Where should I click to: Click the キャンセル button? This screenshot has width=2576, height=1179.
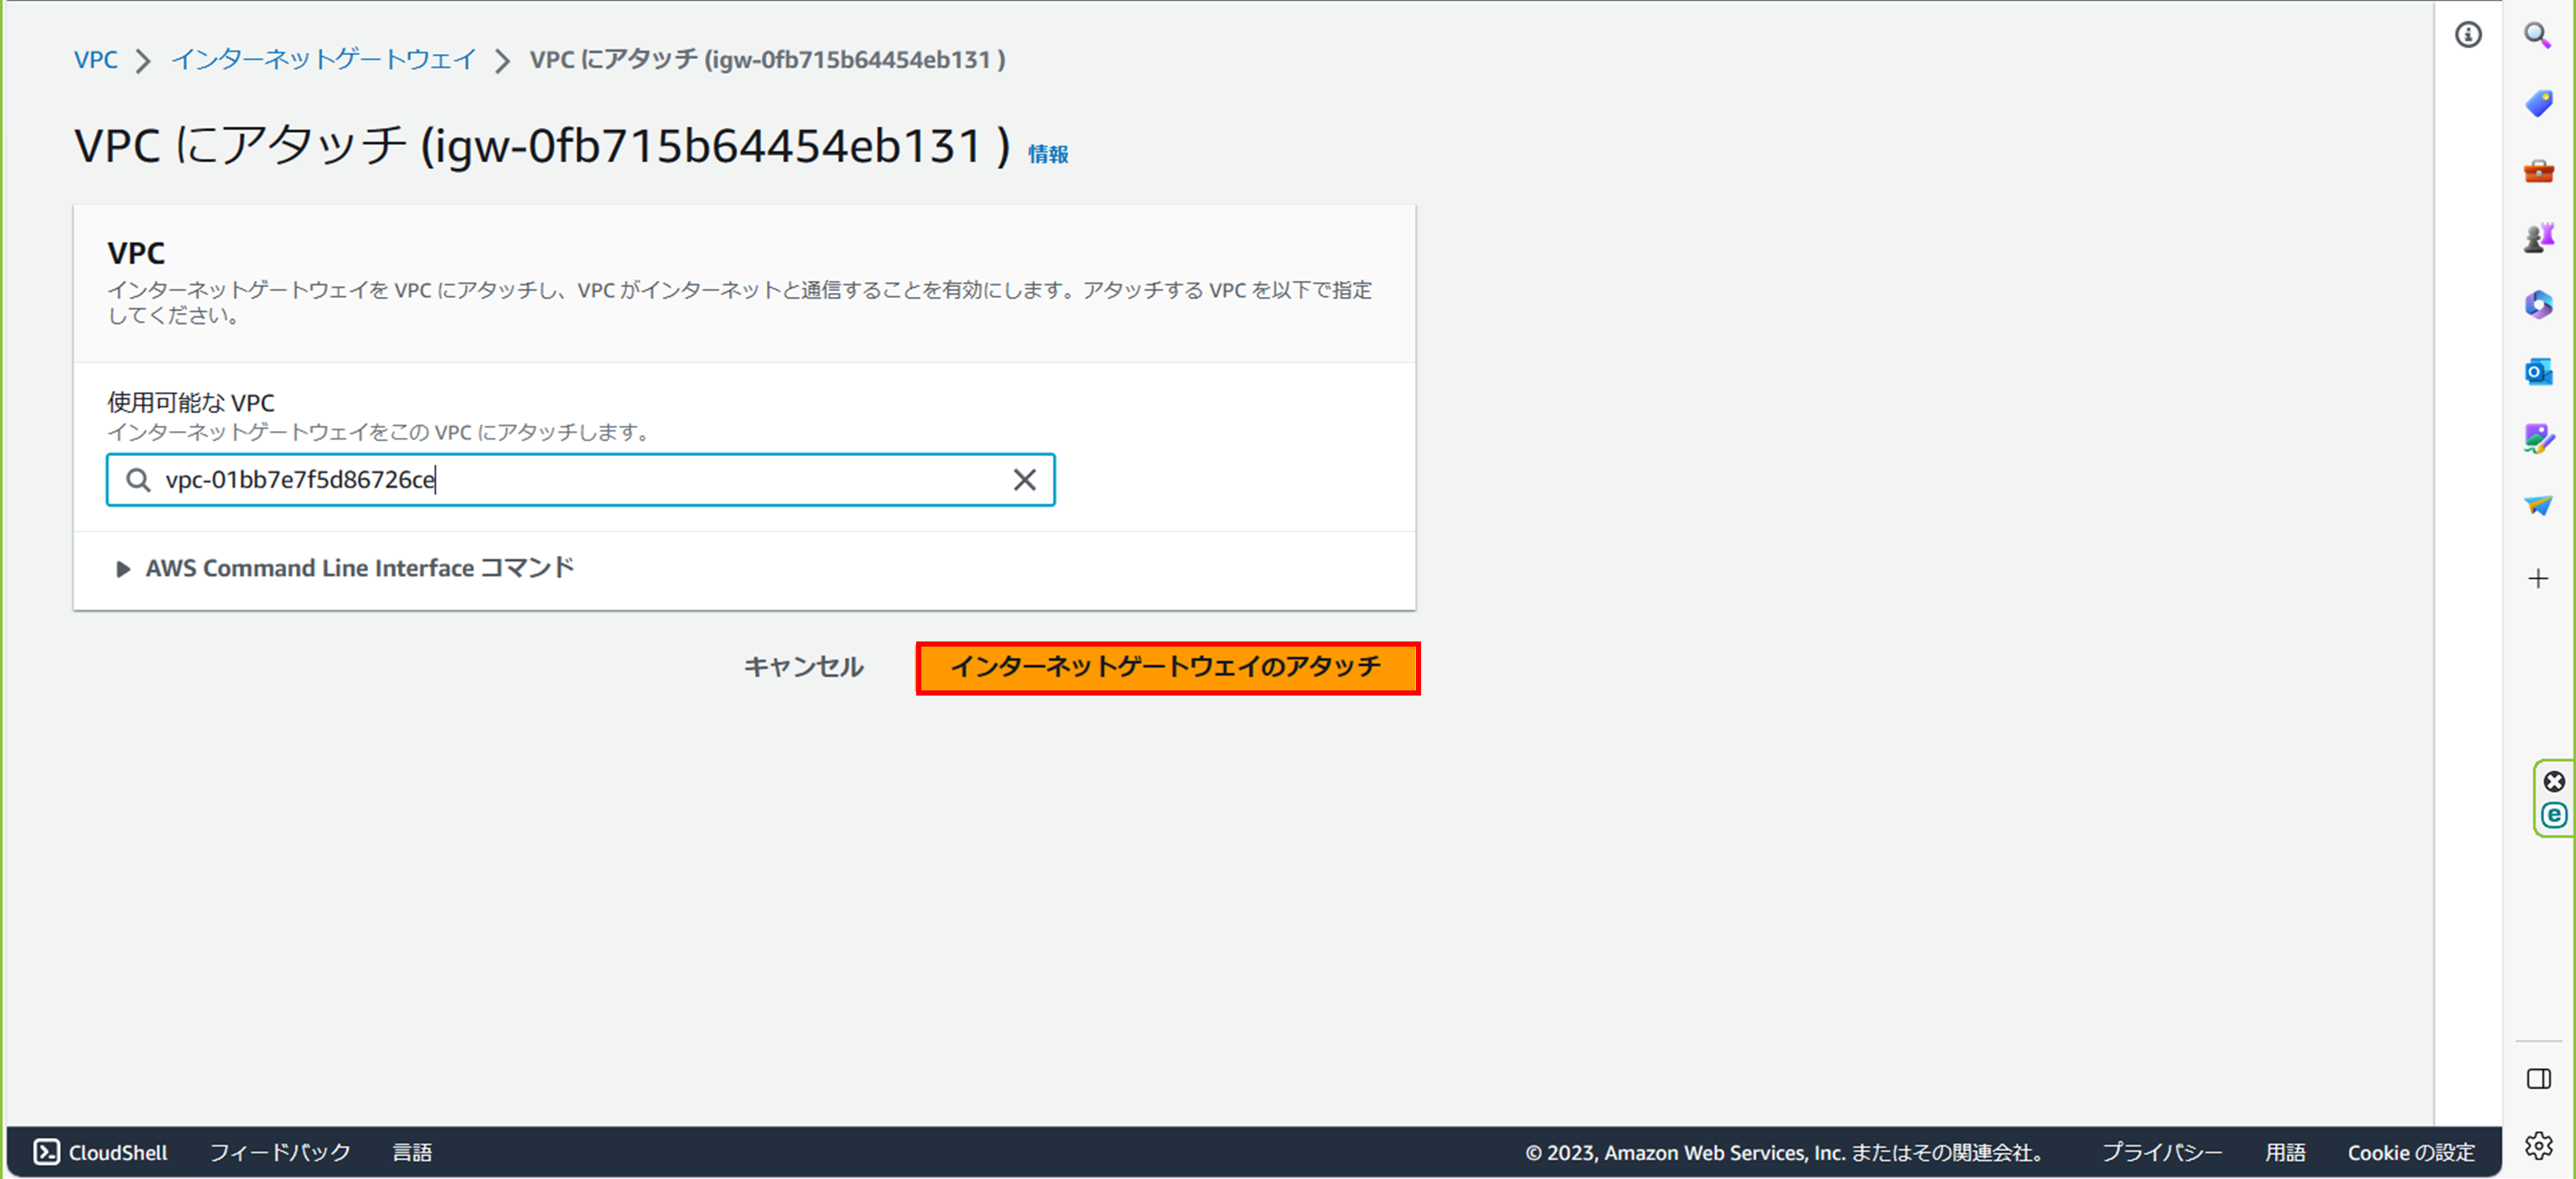click(x=803, y=667)
